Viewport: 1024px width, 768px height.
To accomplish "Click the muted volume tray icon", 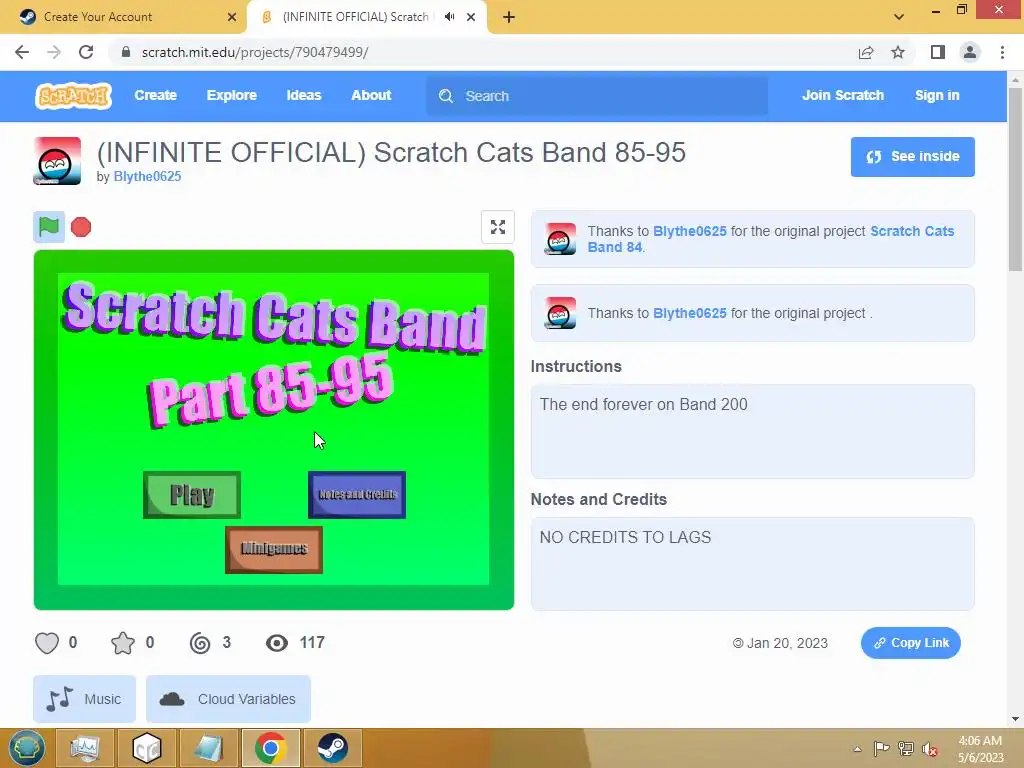I will click(930, 748).
